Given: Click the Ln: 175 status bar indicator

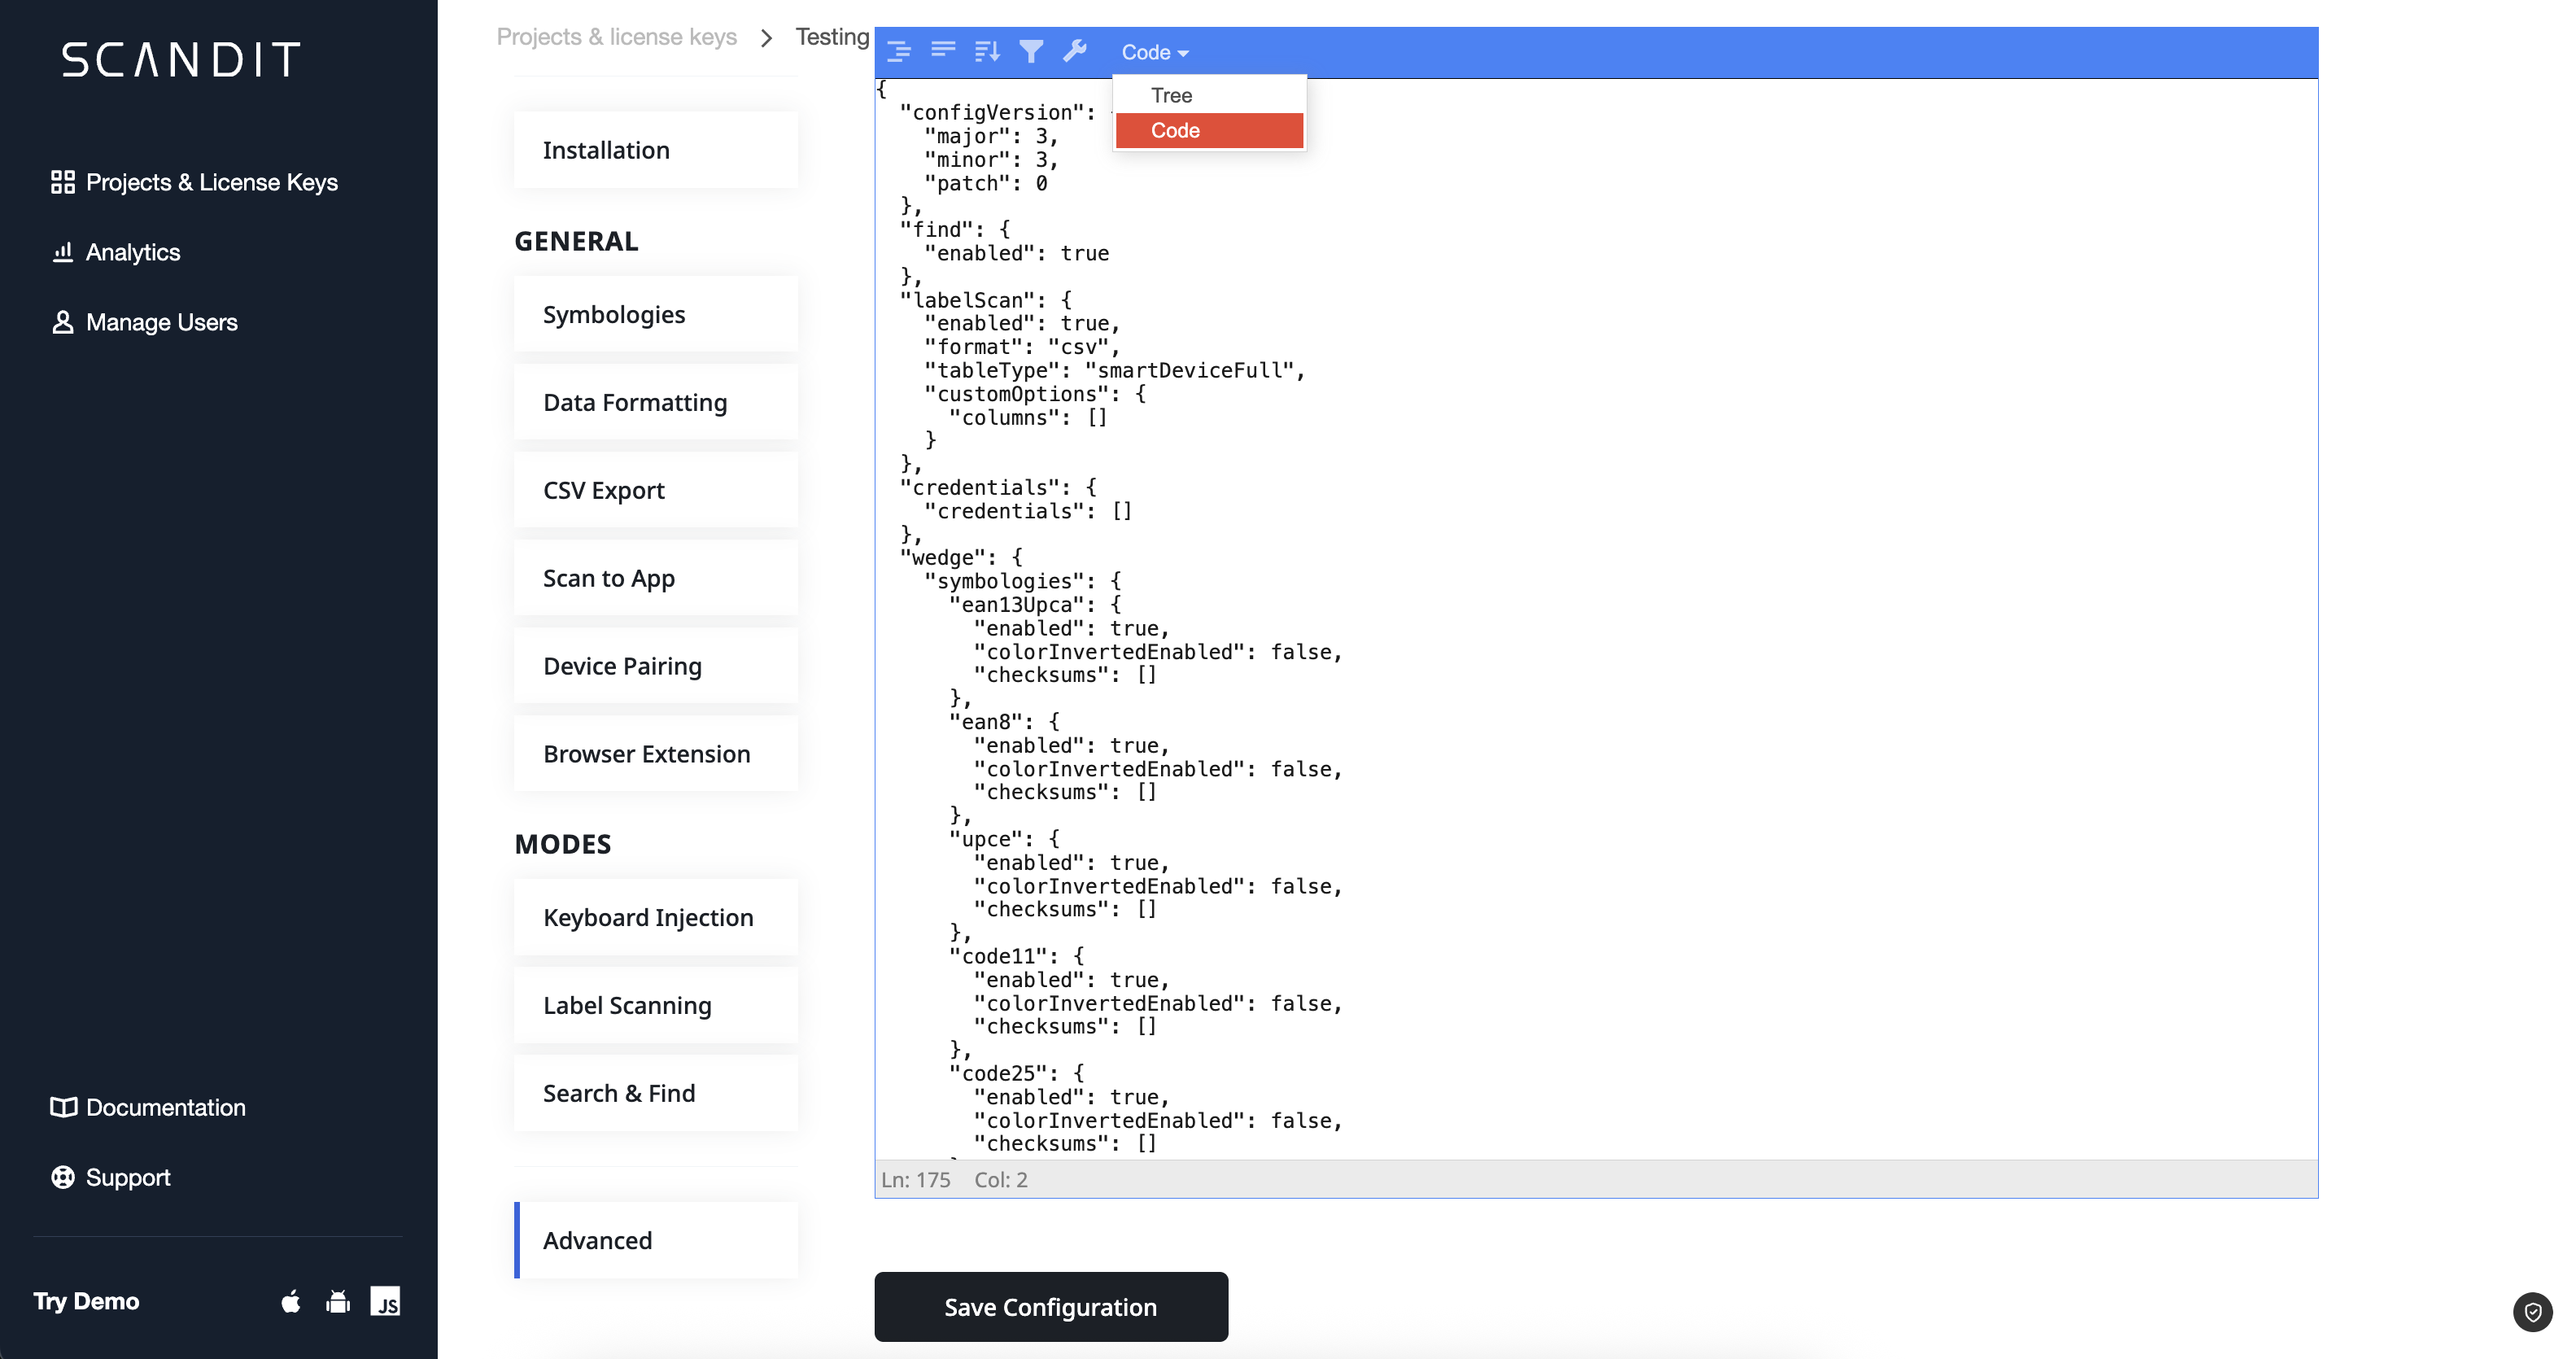Looking at the screenshot, I should (915, 1179).
